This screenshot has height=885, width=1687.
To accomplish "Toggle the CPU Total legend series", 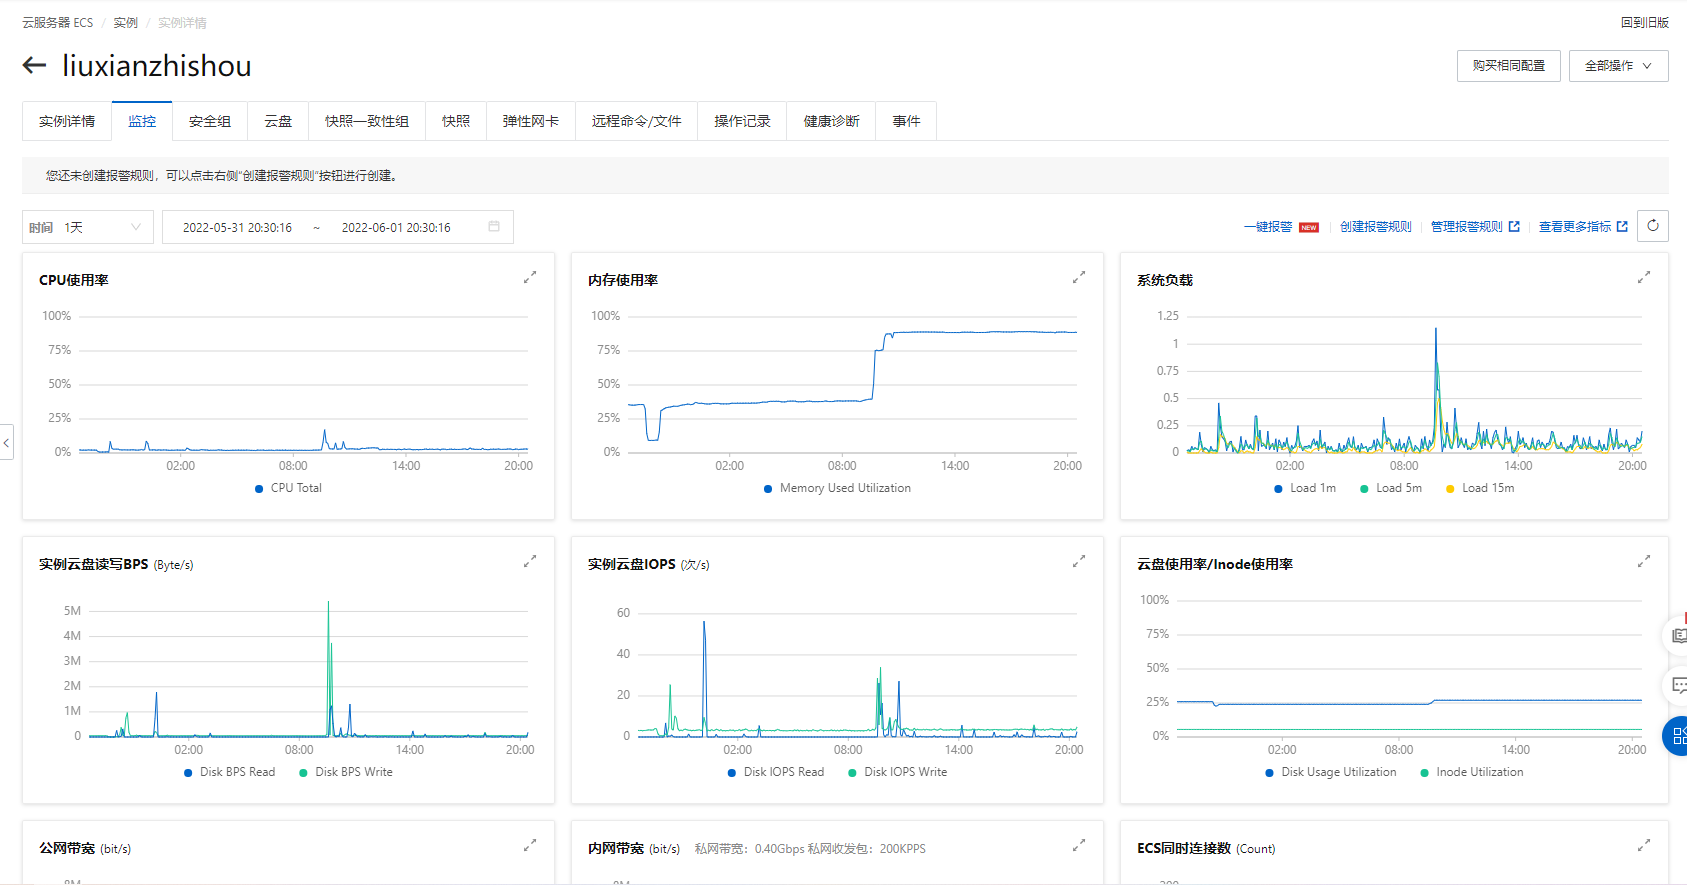I will (289, 488).
